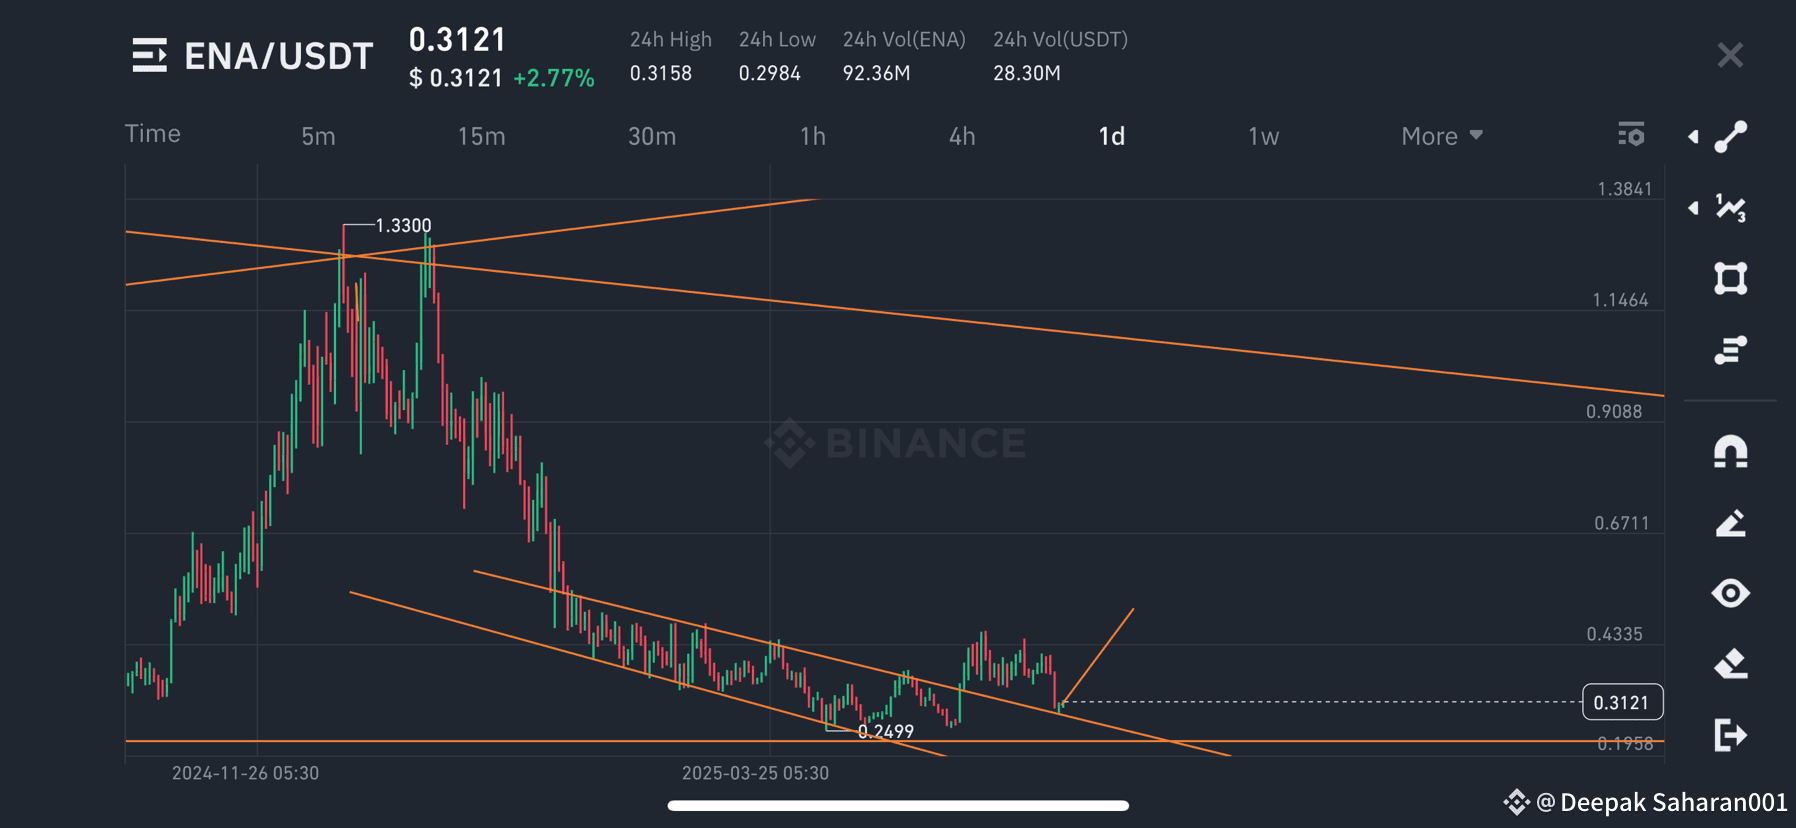Screen dimensions: 1796x828
Task: Tap the home indicator bar at bottom
Action: (x=898, y=805)
